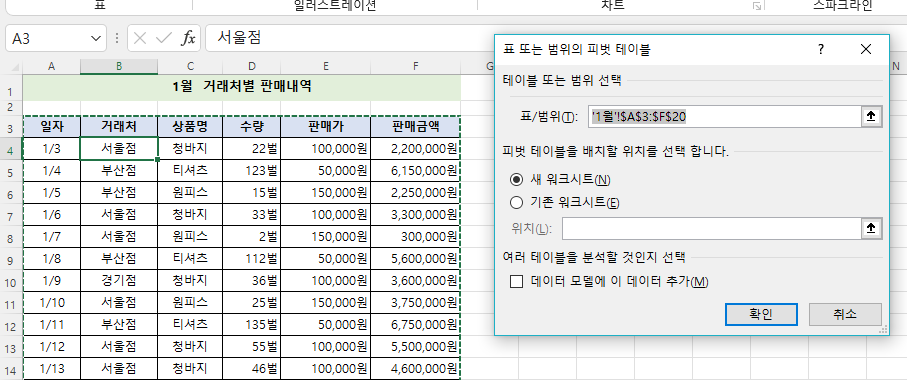Select the 기존 워크시트 radio option
907x380 pixels.
517,202
